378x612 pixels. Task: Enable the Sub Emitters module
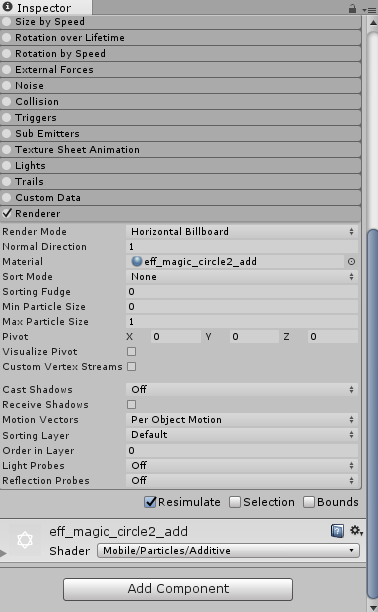pos(7,134)
